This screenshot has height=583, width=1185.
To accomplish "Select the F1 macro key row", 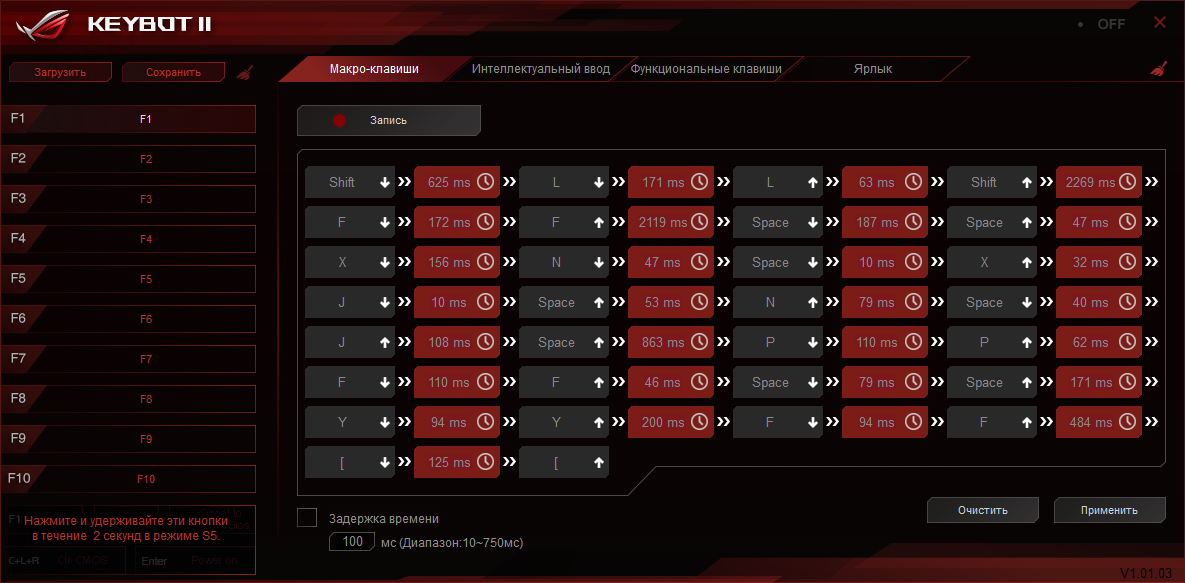I will 128,119.
